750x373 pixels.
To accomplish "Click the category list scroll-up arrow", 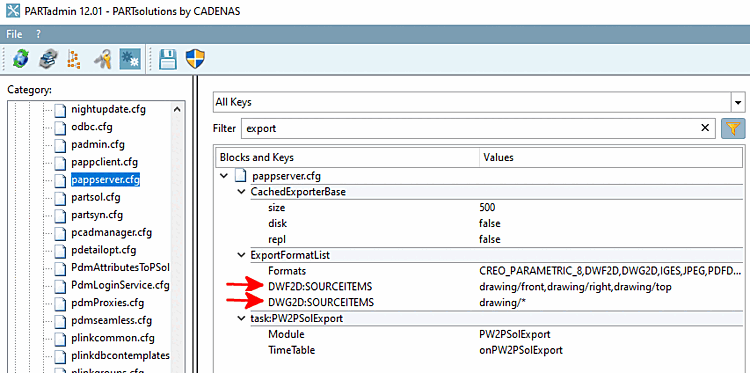I will 177,110.
